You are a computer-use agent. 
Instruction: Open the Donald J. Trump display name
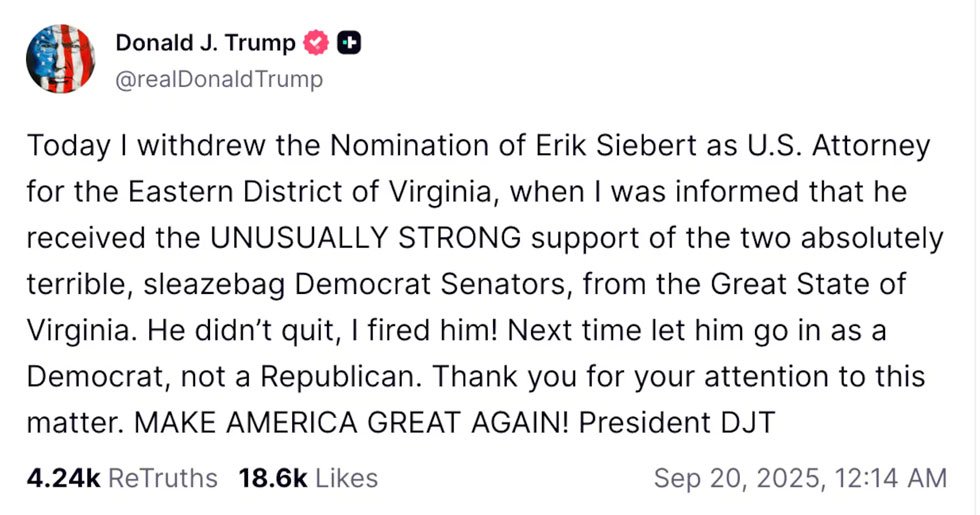pyautogui.click(x=205, y=43)
